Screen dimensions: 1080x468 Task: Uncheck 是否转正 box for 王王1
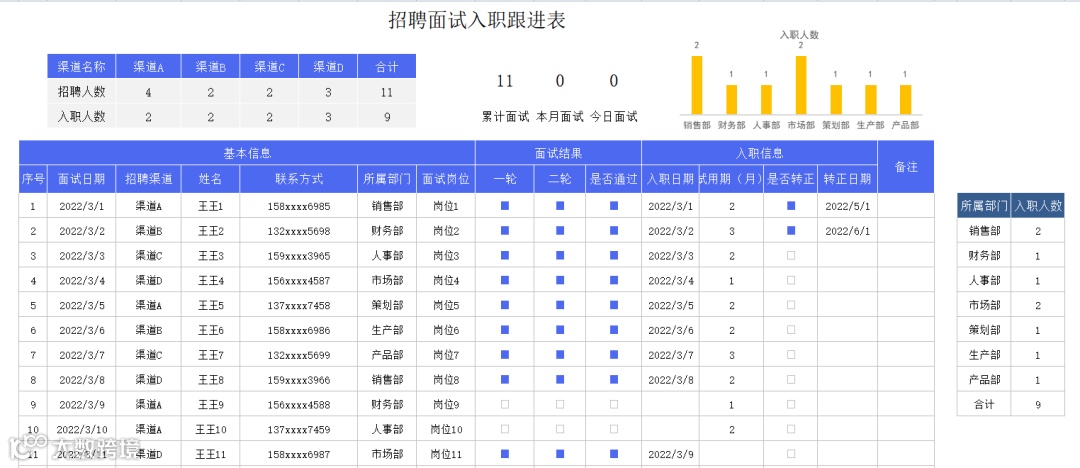pos(791,205)
